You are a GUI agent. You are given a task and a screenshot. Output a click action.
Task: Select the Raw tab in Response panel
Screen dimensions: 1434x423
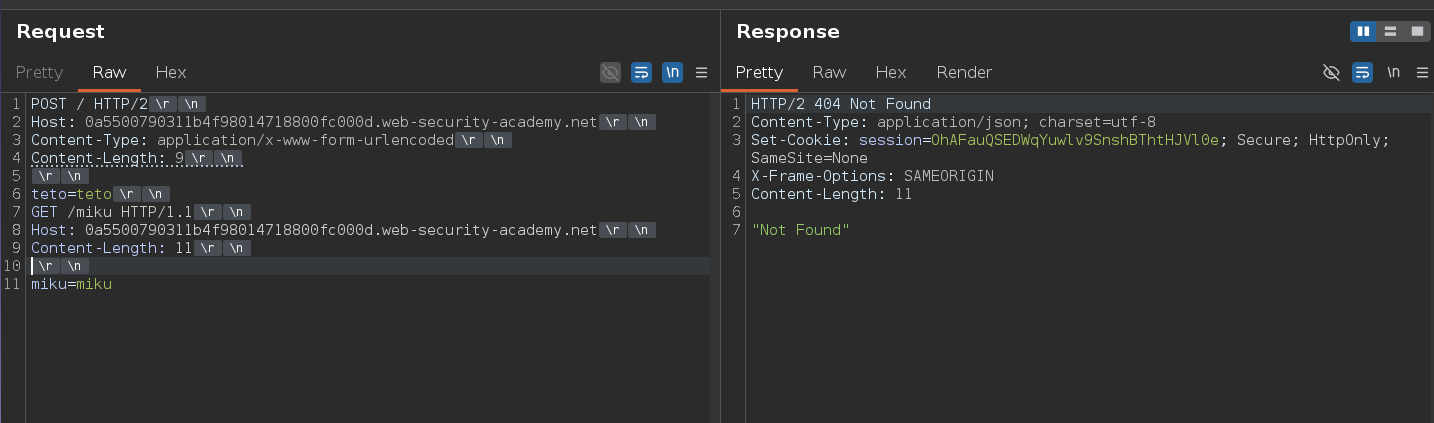[x=829, y=72]
